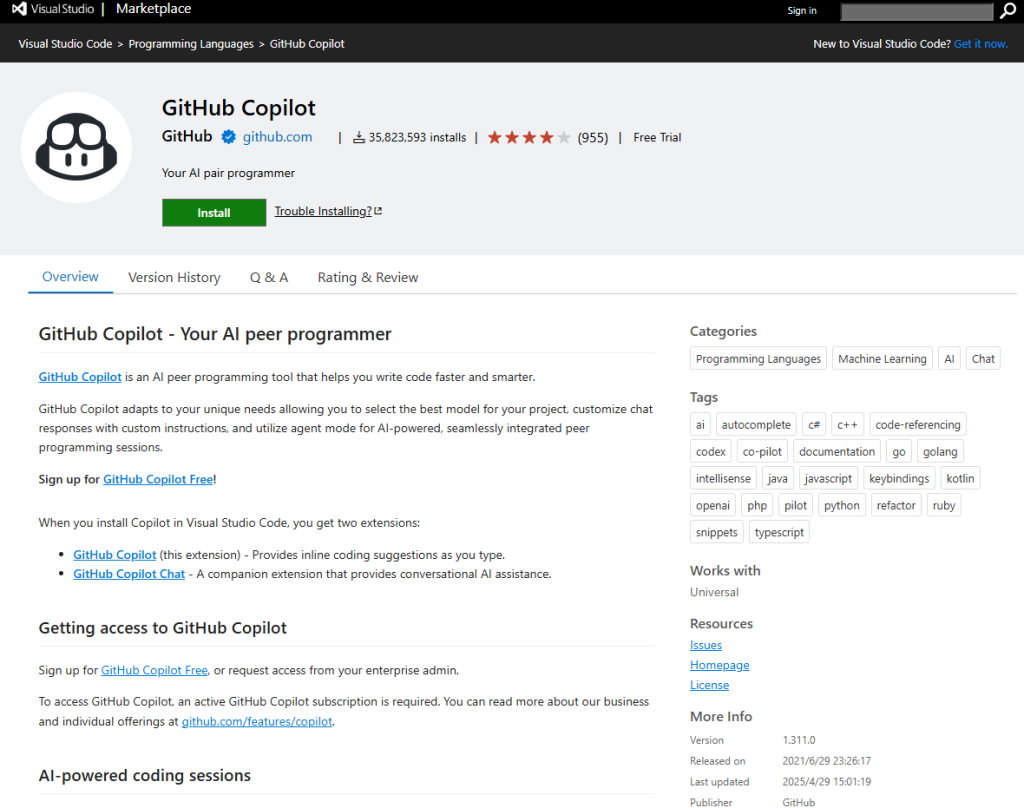Click the pilot tag
The image size is (1024, 808).
795,505
